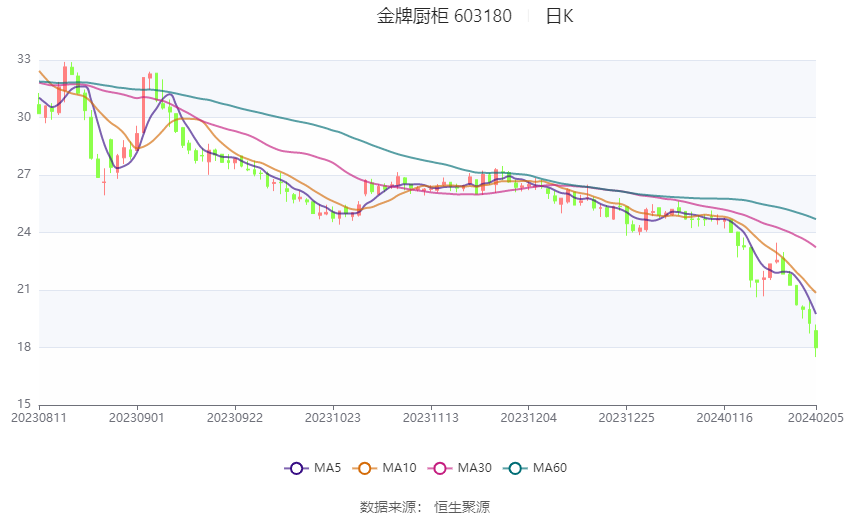Screen dimensions: 850x517
Task: Click the 20230901 date axis label
Action: click(137, 418)
